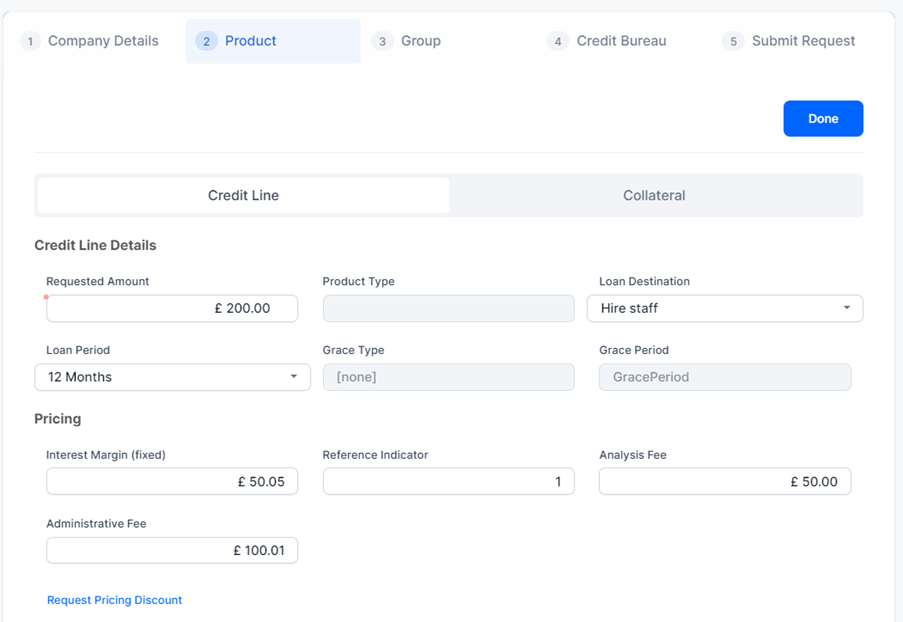Screen dimensions: 903x622
Task: Click the step 3 Group number badge
Action: coord(382,42)
